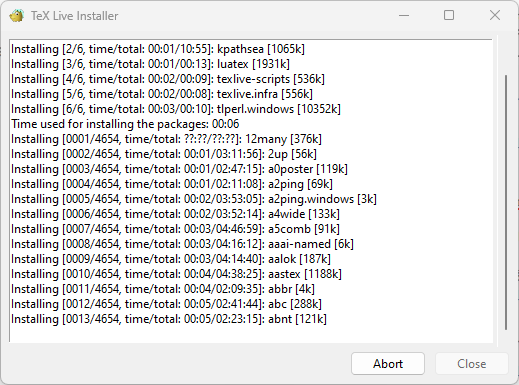This screenshot has height=385, width=519.
Task: Click the 'Time used for installing the packages' line
Action: tap(125, 124)
